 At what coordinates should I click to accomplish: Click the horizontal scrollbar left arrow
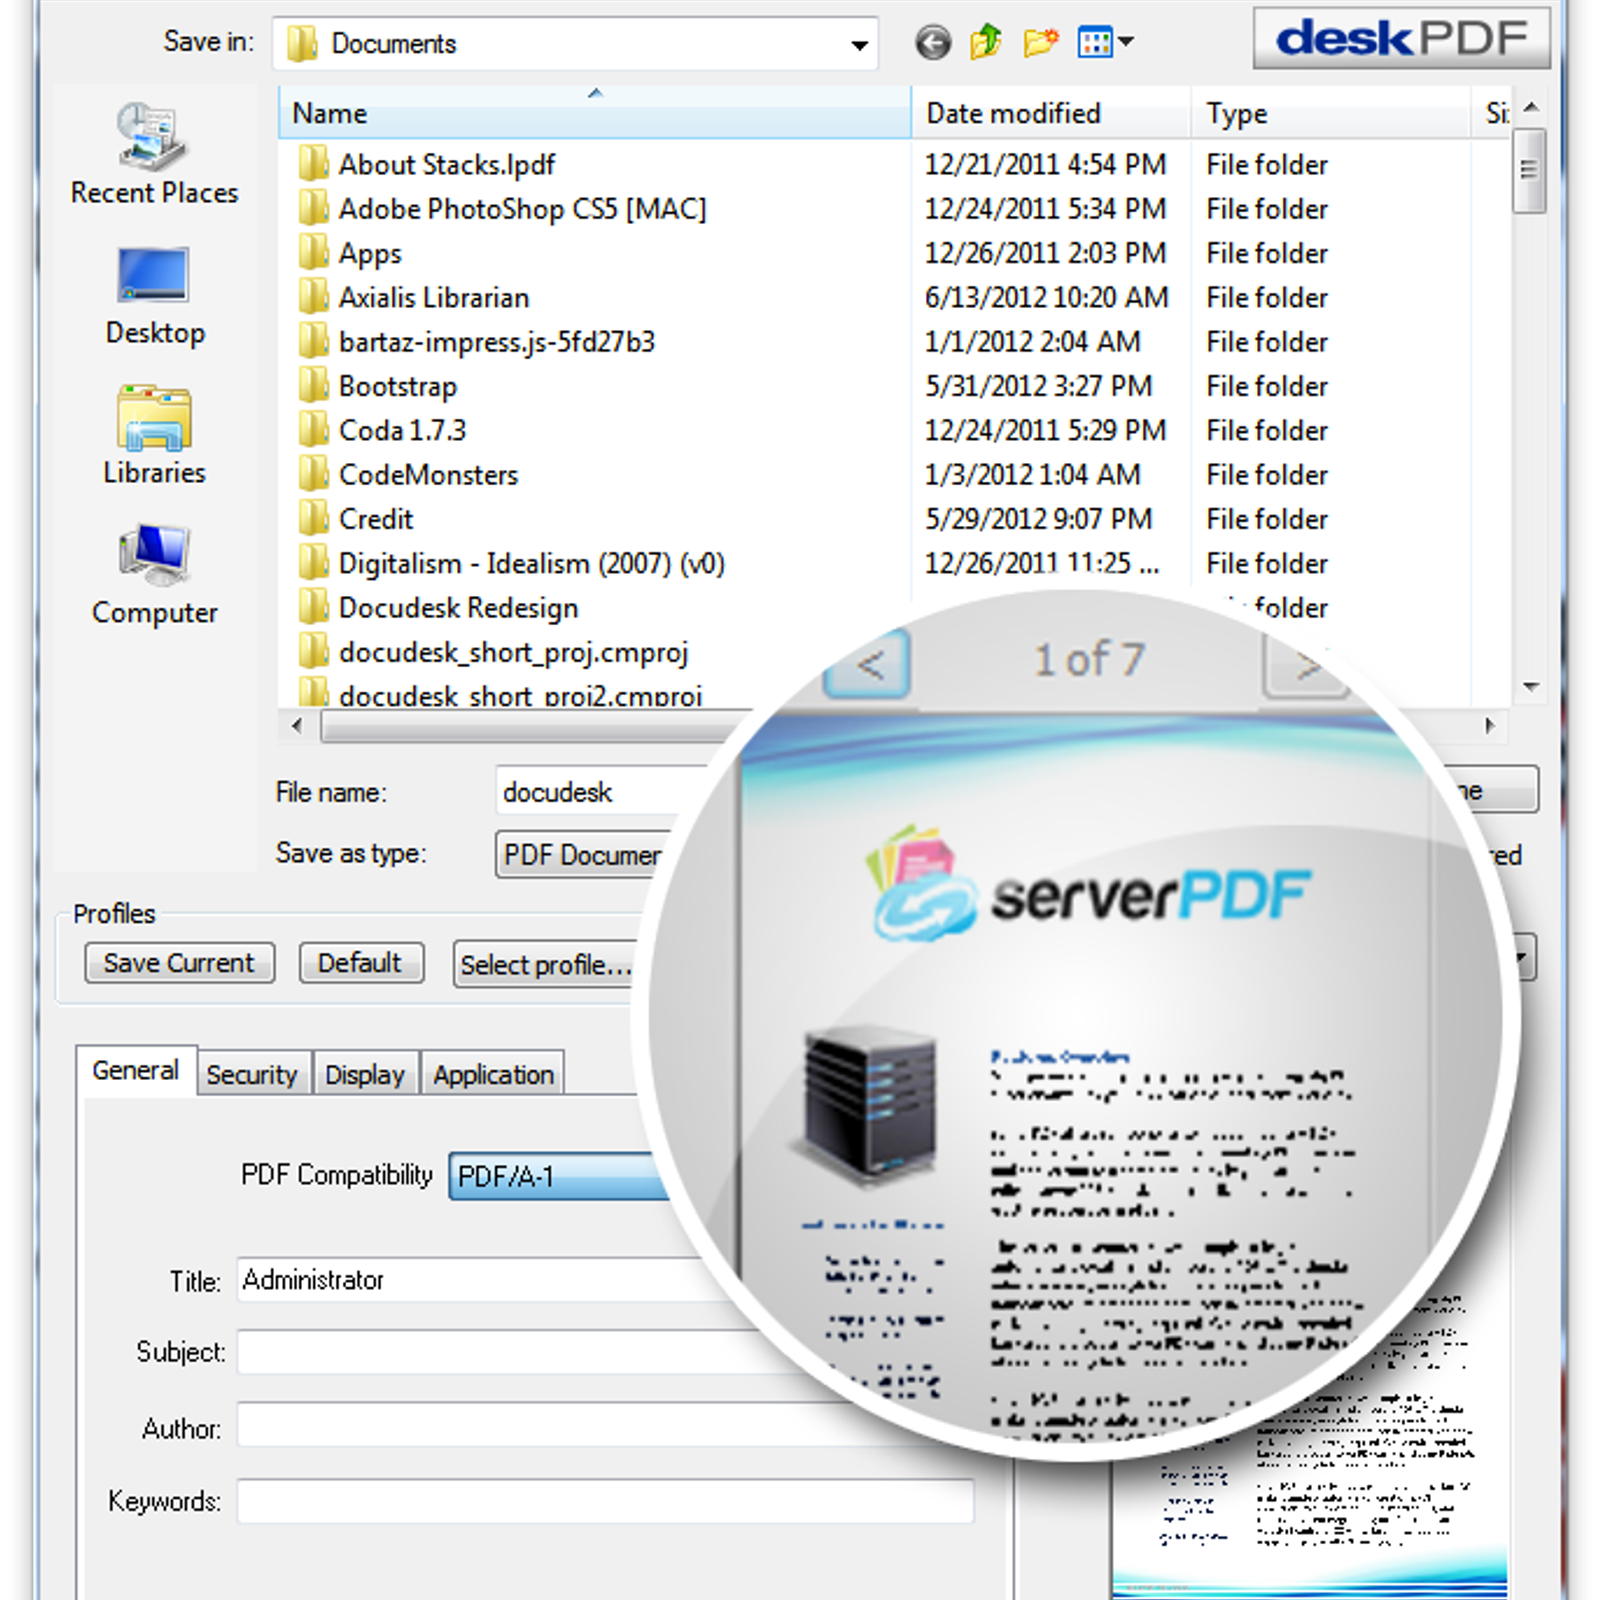click(x=297, y=726)
